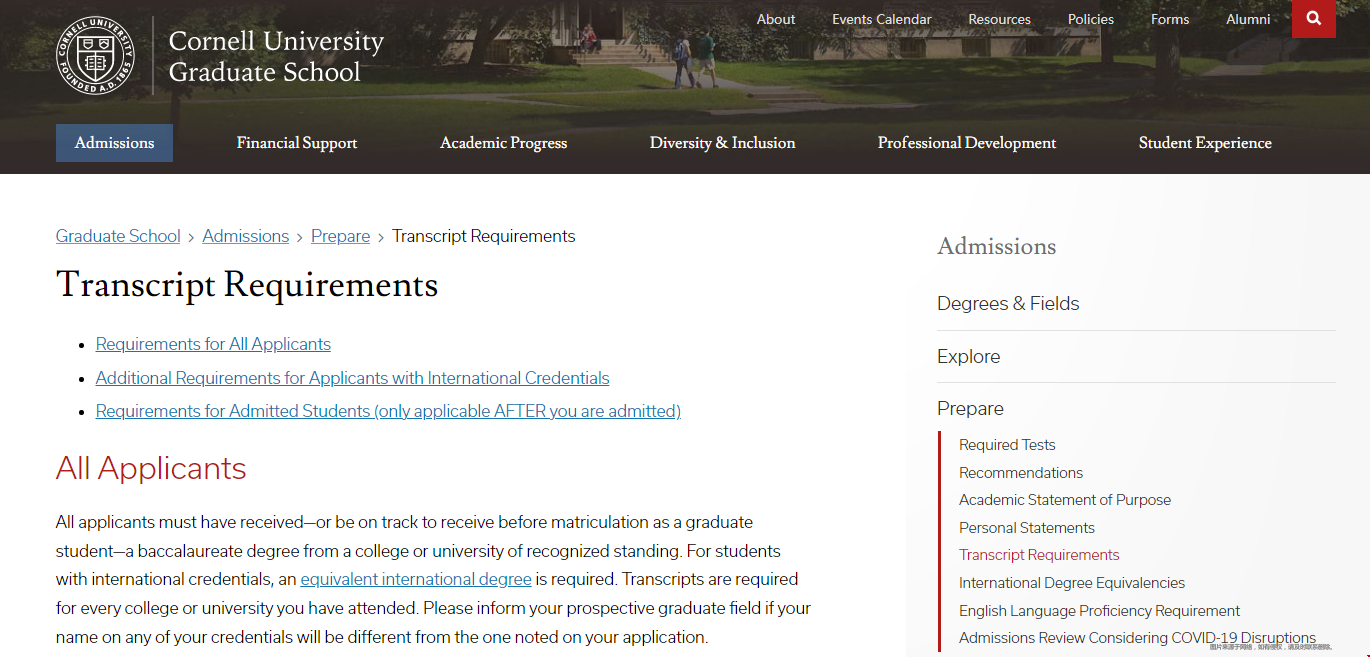The image size is (1370, 657).
Task: Select the Professional Development navigation tab
Action: tap(967, 143)
